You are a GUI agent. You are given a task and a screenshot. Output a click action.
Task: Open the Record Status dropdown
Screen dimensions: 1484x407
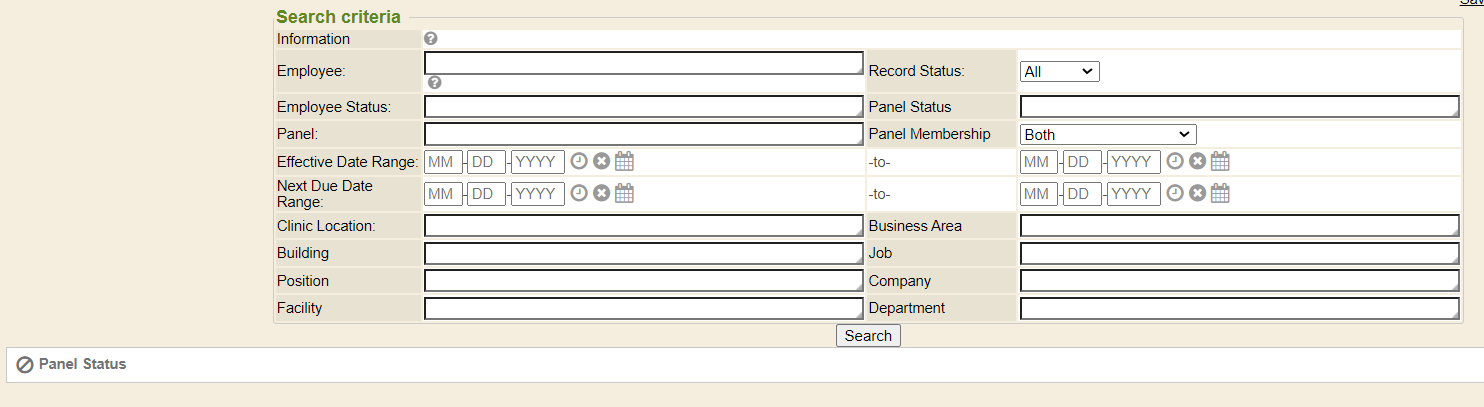[x=1059, y=72]
